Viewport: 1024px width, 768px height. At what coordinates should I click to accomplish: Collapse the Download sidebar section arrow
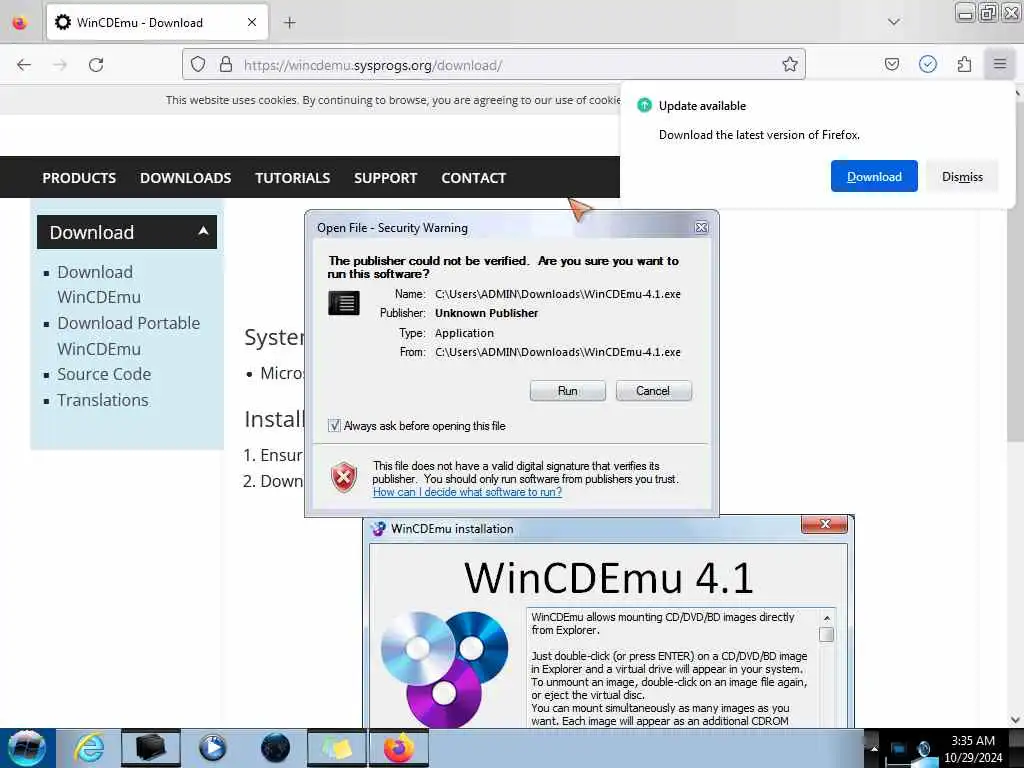(x=203, y=231)
